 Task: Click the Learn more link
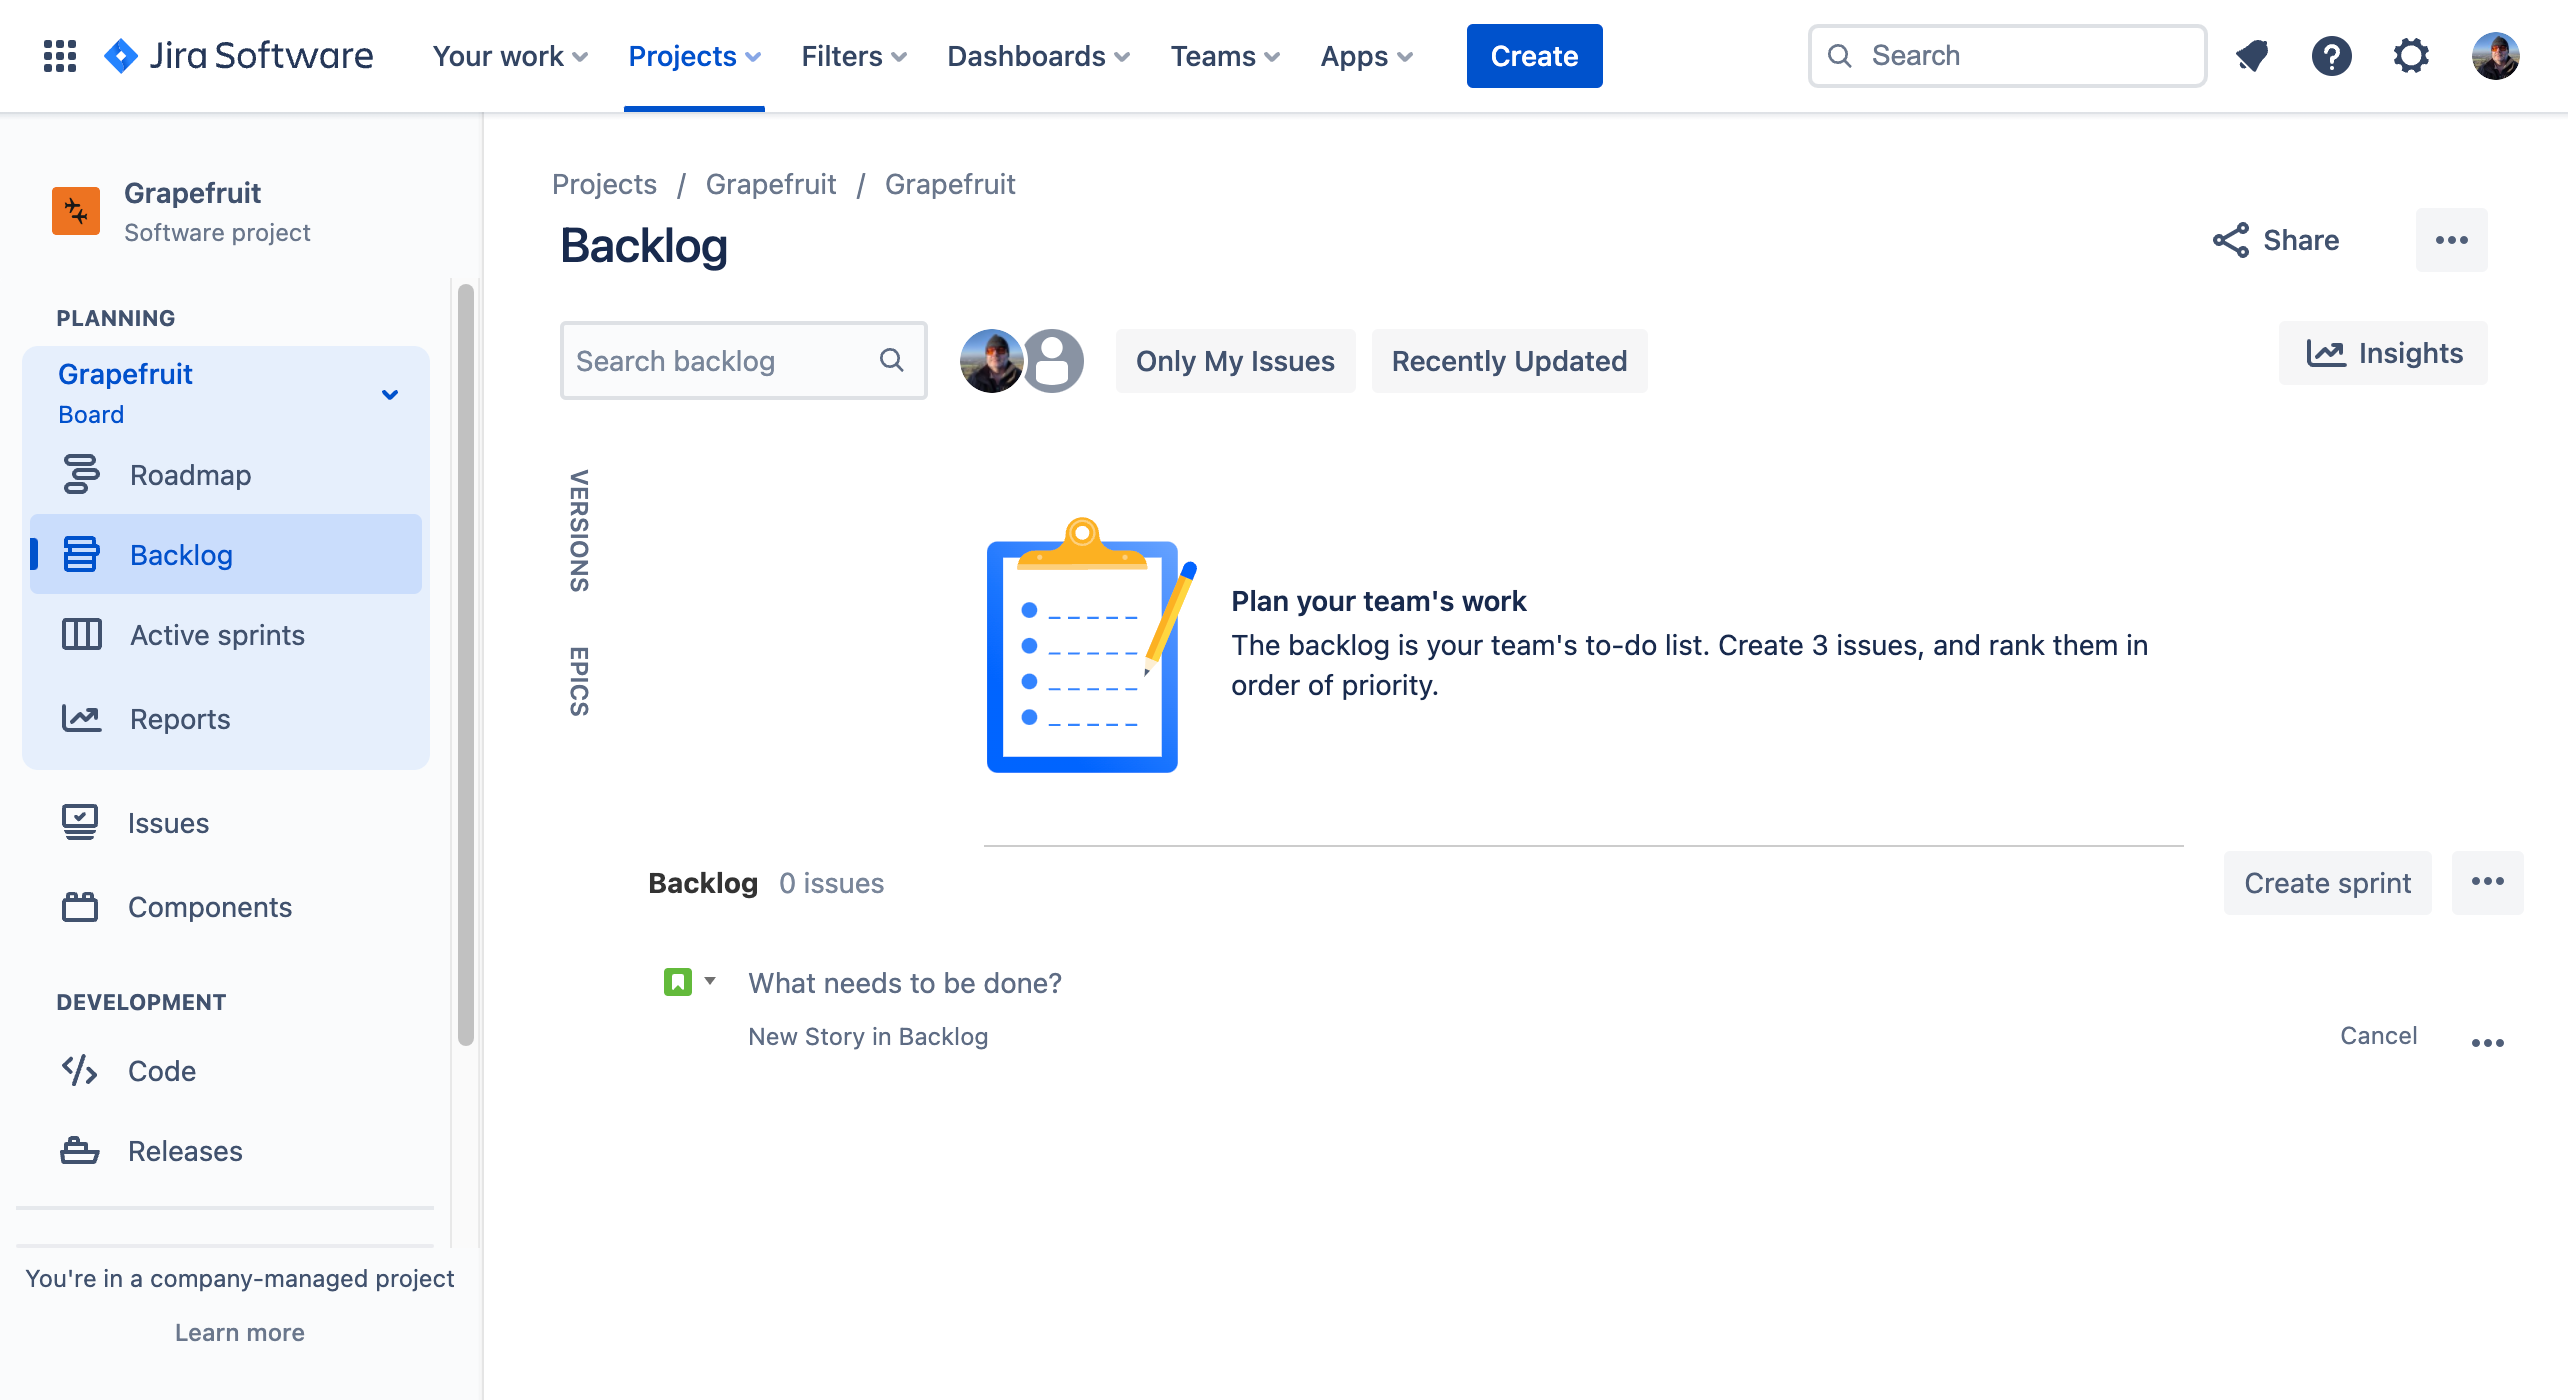pos(239,1332)
